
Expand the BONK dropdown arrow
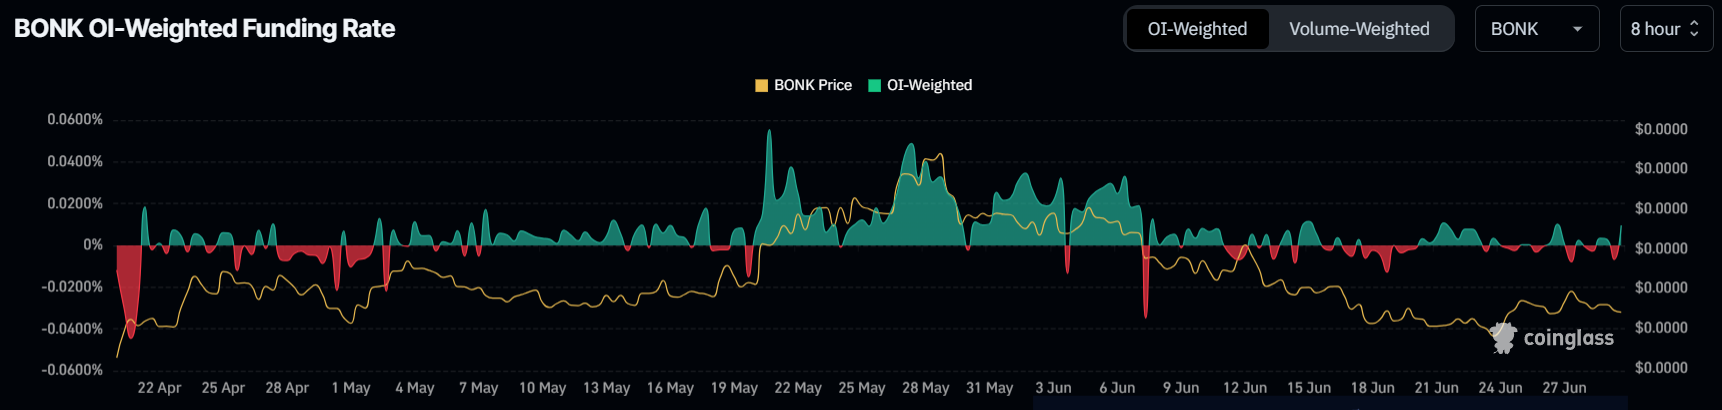[x=1577, y=29]
